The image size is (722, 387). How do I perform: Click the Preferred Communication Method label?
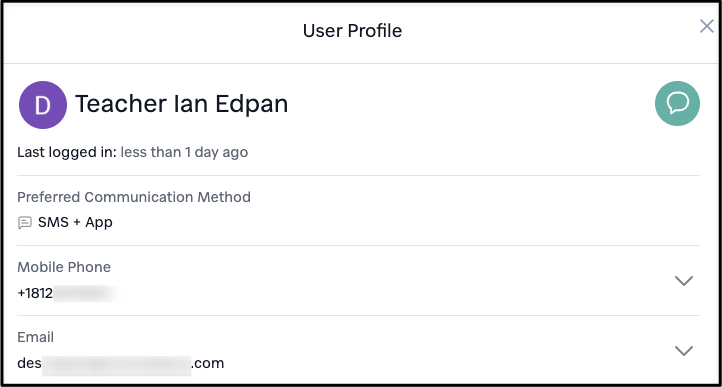pyautogui.click(x=134, y=197)
